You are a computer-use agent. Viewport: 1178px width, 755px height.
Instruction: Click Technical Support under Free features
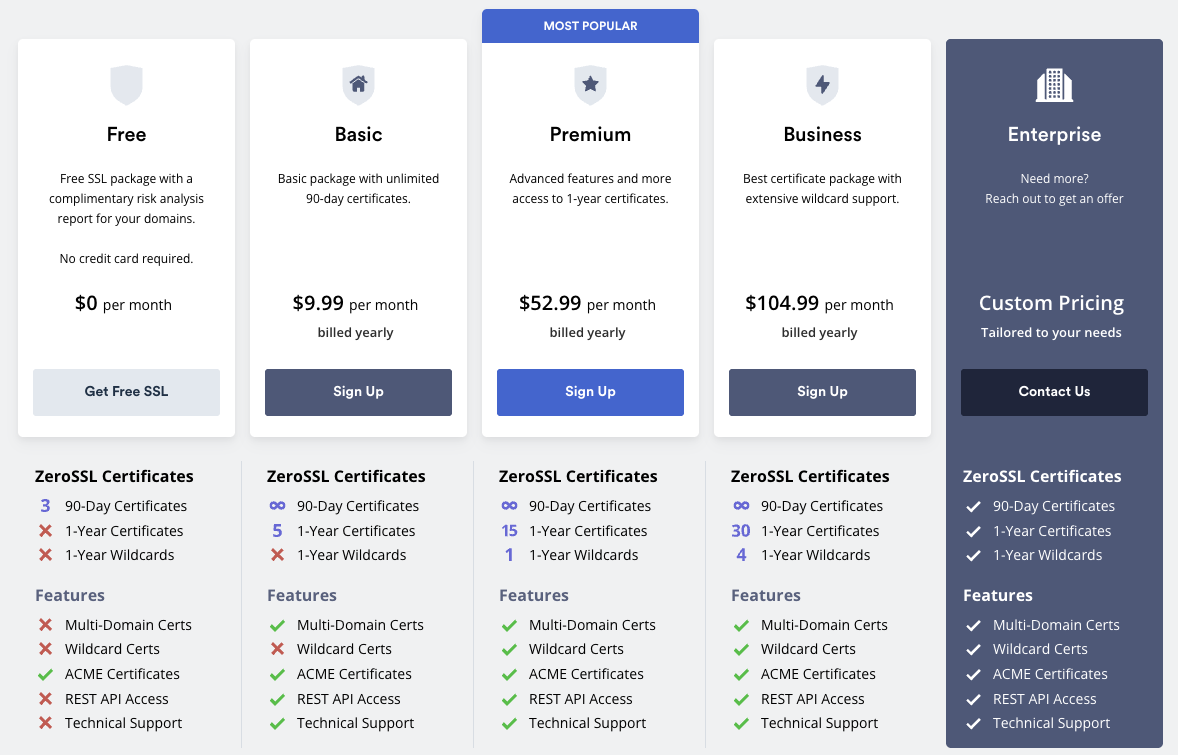(123, 723)
